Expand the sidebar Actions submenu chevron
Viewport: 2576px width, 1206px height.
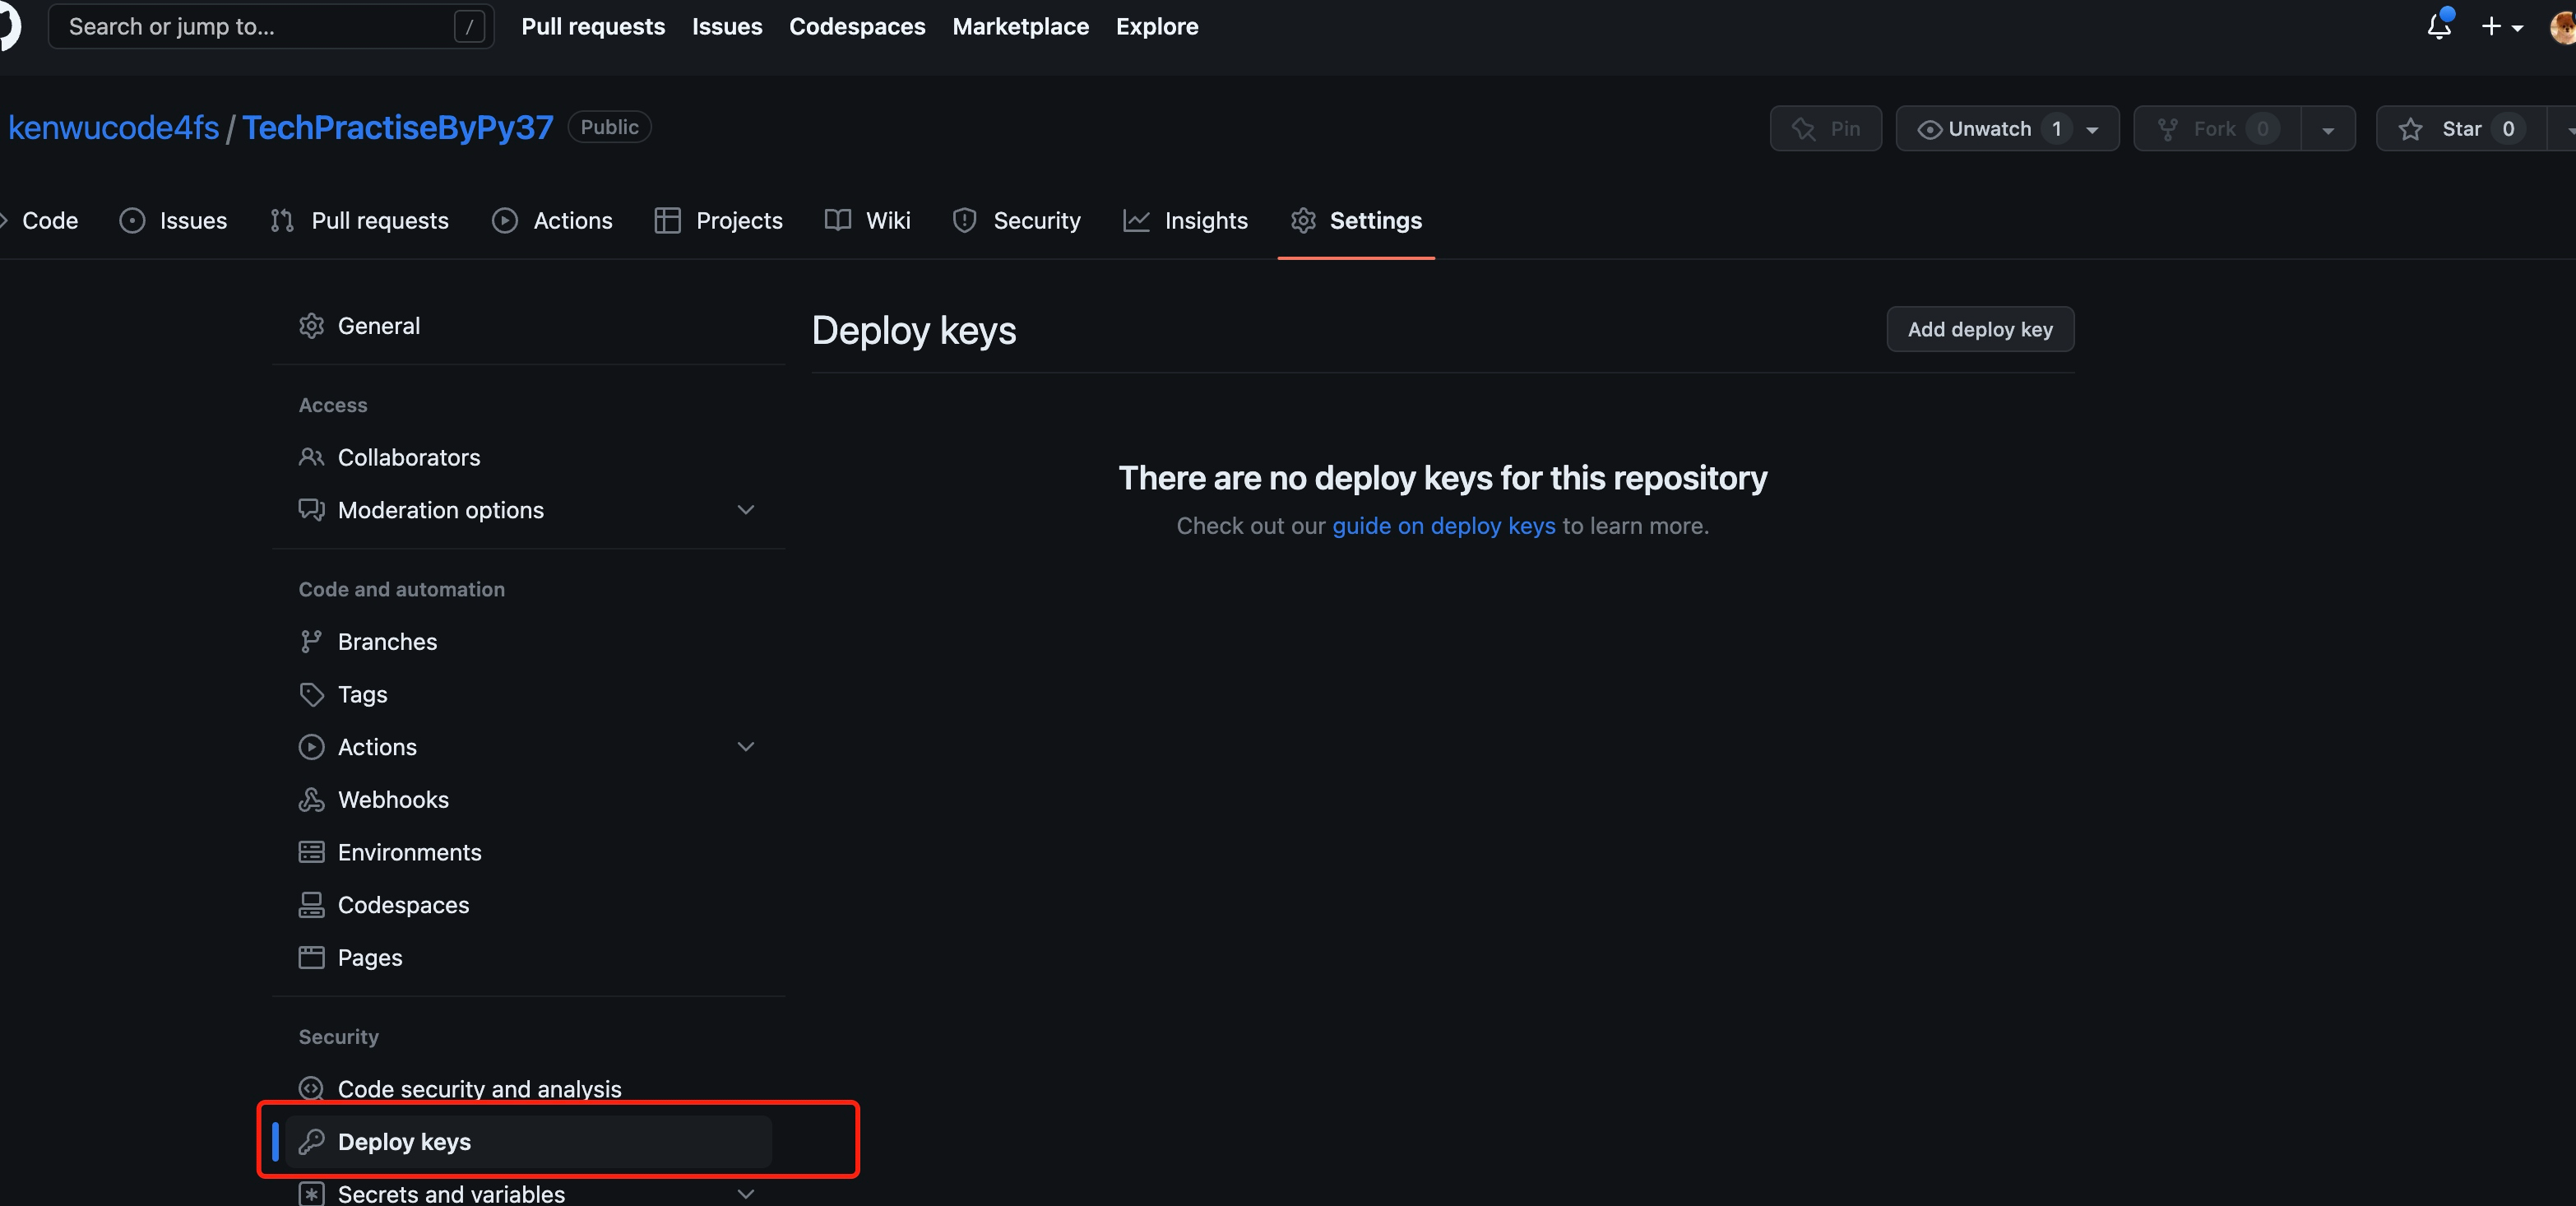pyautogui.click(x=745, y=747)
